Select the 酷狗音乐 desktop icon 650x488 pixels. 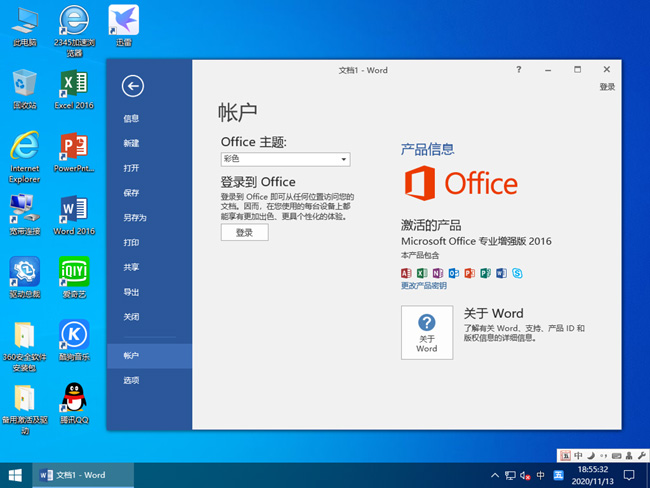coord(74,340)
